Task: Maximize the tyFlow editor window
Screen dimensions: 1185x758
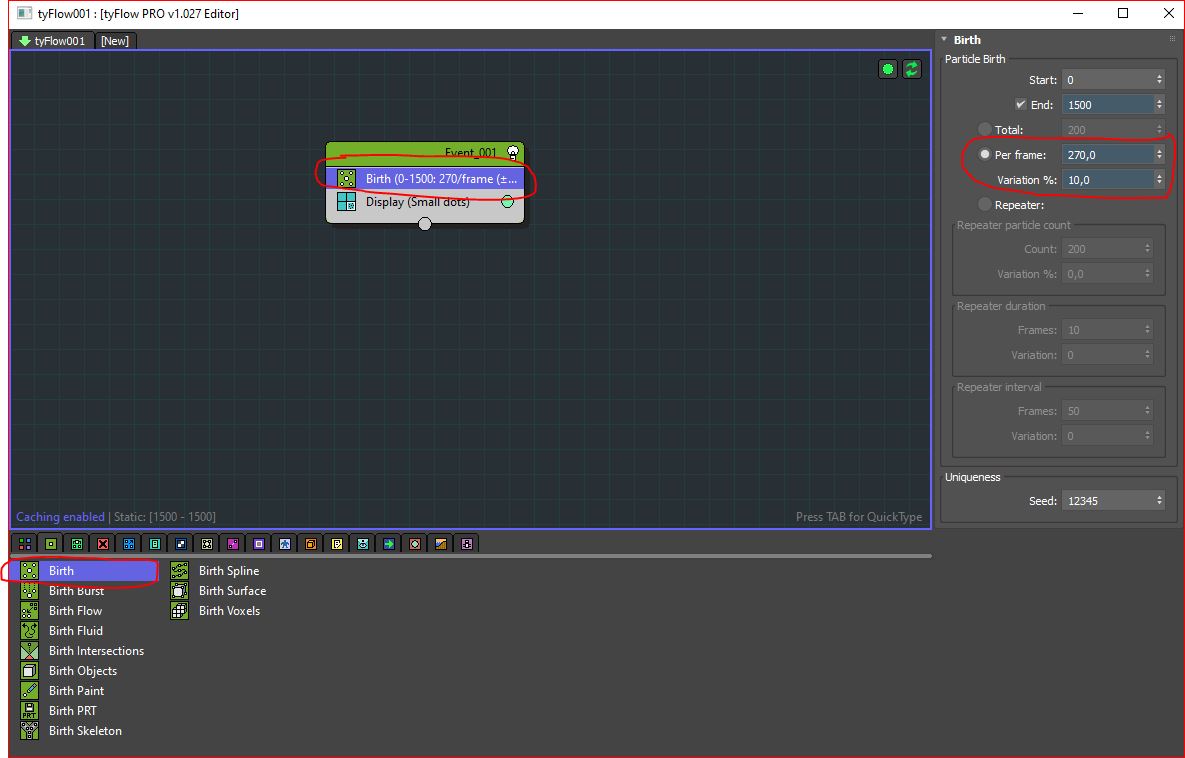Action: 1123,14
